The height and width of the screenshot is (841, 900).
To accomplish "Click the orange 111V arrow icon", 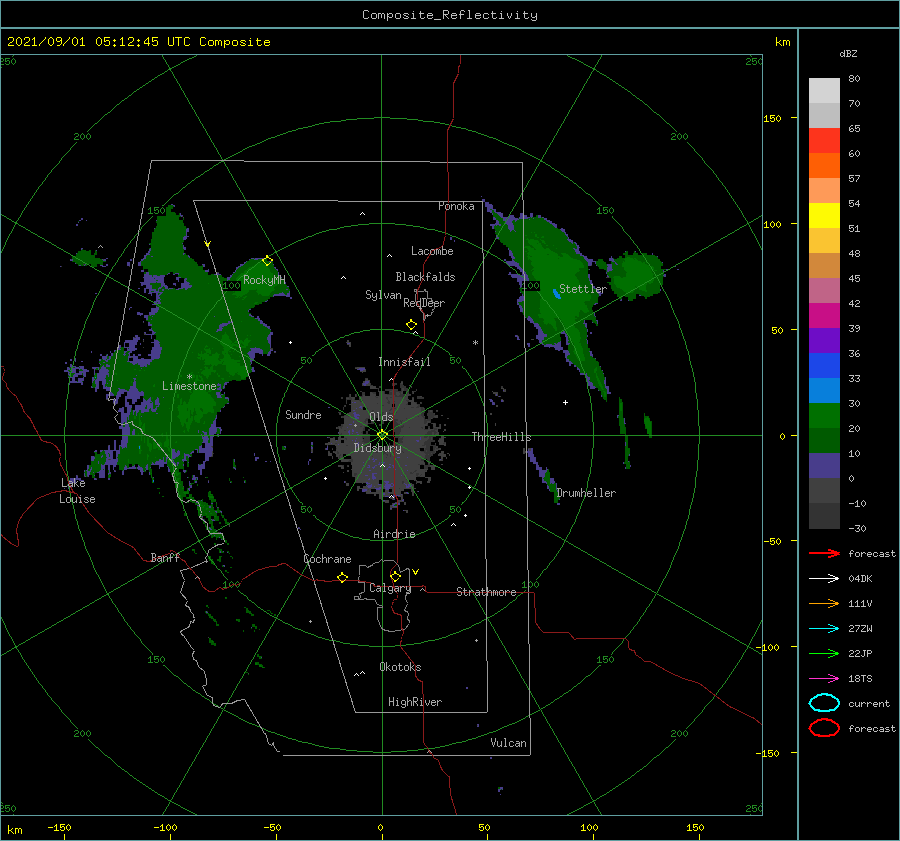I will coord(824,603).
